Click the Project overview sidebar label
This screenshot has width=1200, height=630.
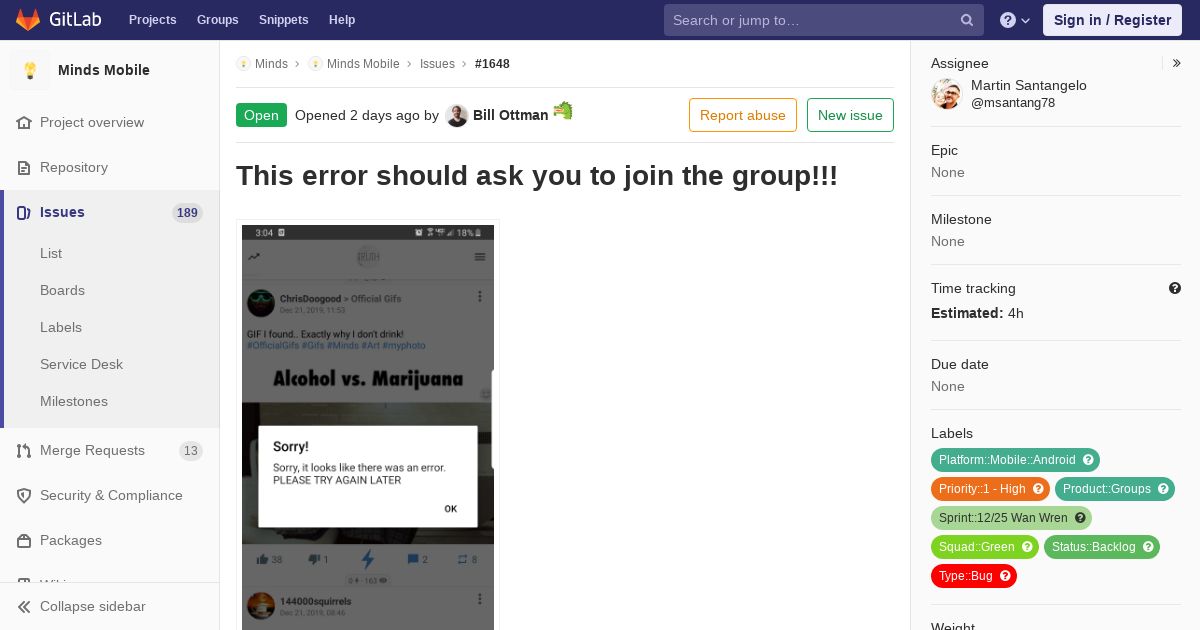tap(92, 122)
